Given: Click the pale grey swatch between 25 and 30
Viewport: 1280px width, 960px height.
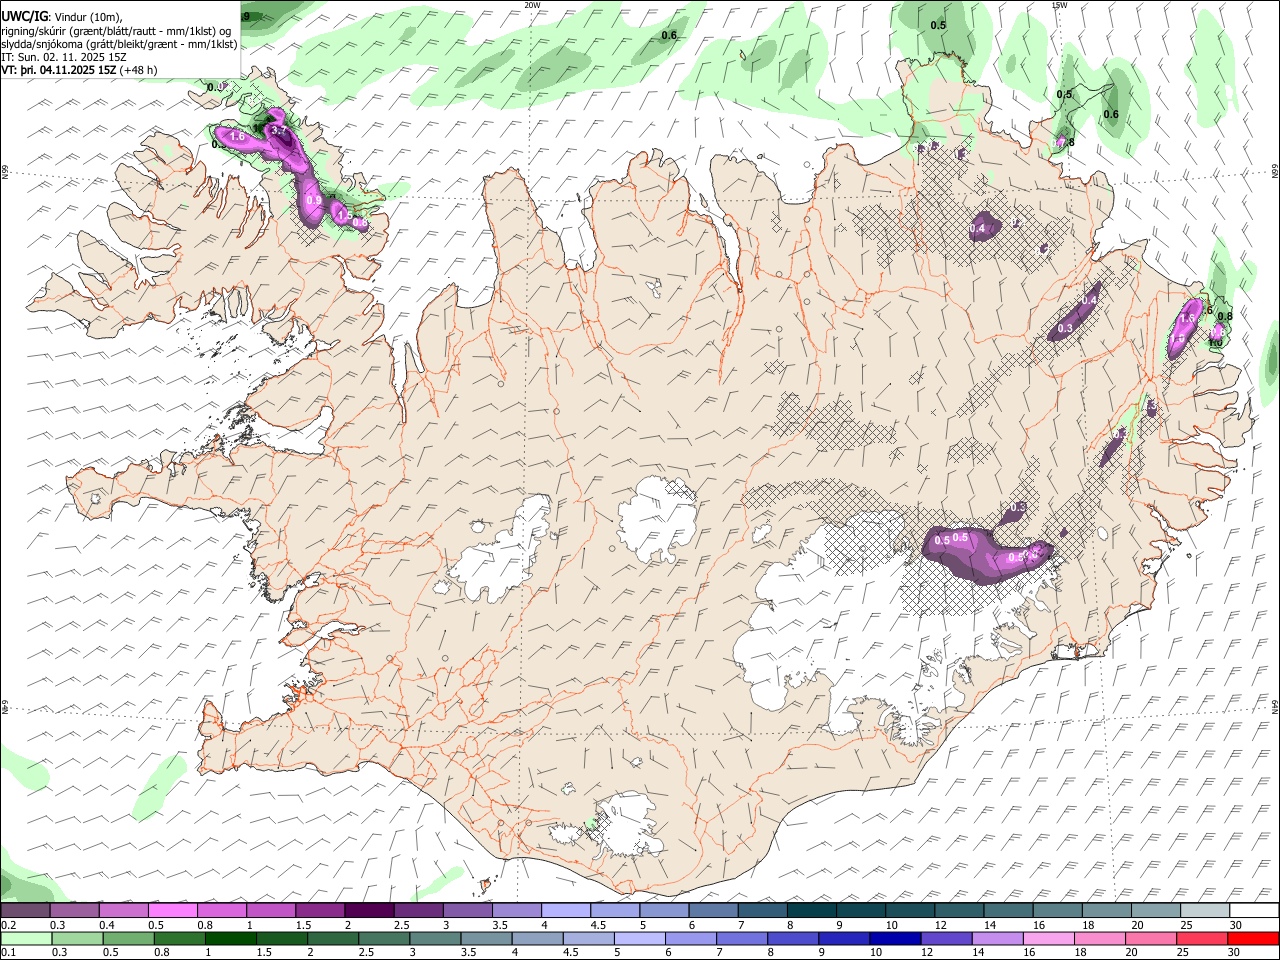Looking at the screenshot, I should (1204, 910).
